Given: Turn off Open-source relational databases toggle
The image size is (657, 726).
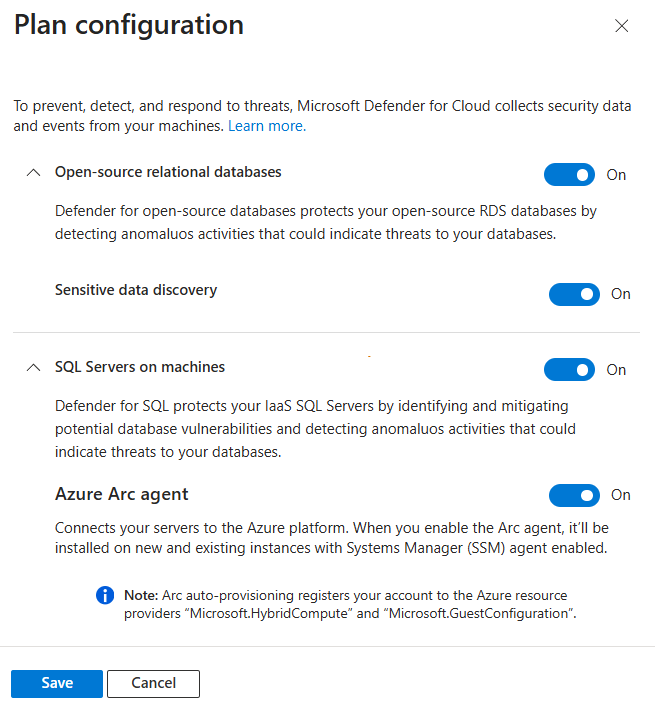Looking at the screenshot, I should [x=571, y=175].
